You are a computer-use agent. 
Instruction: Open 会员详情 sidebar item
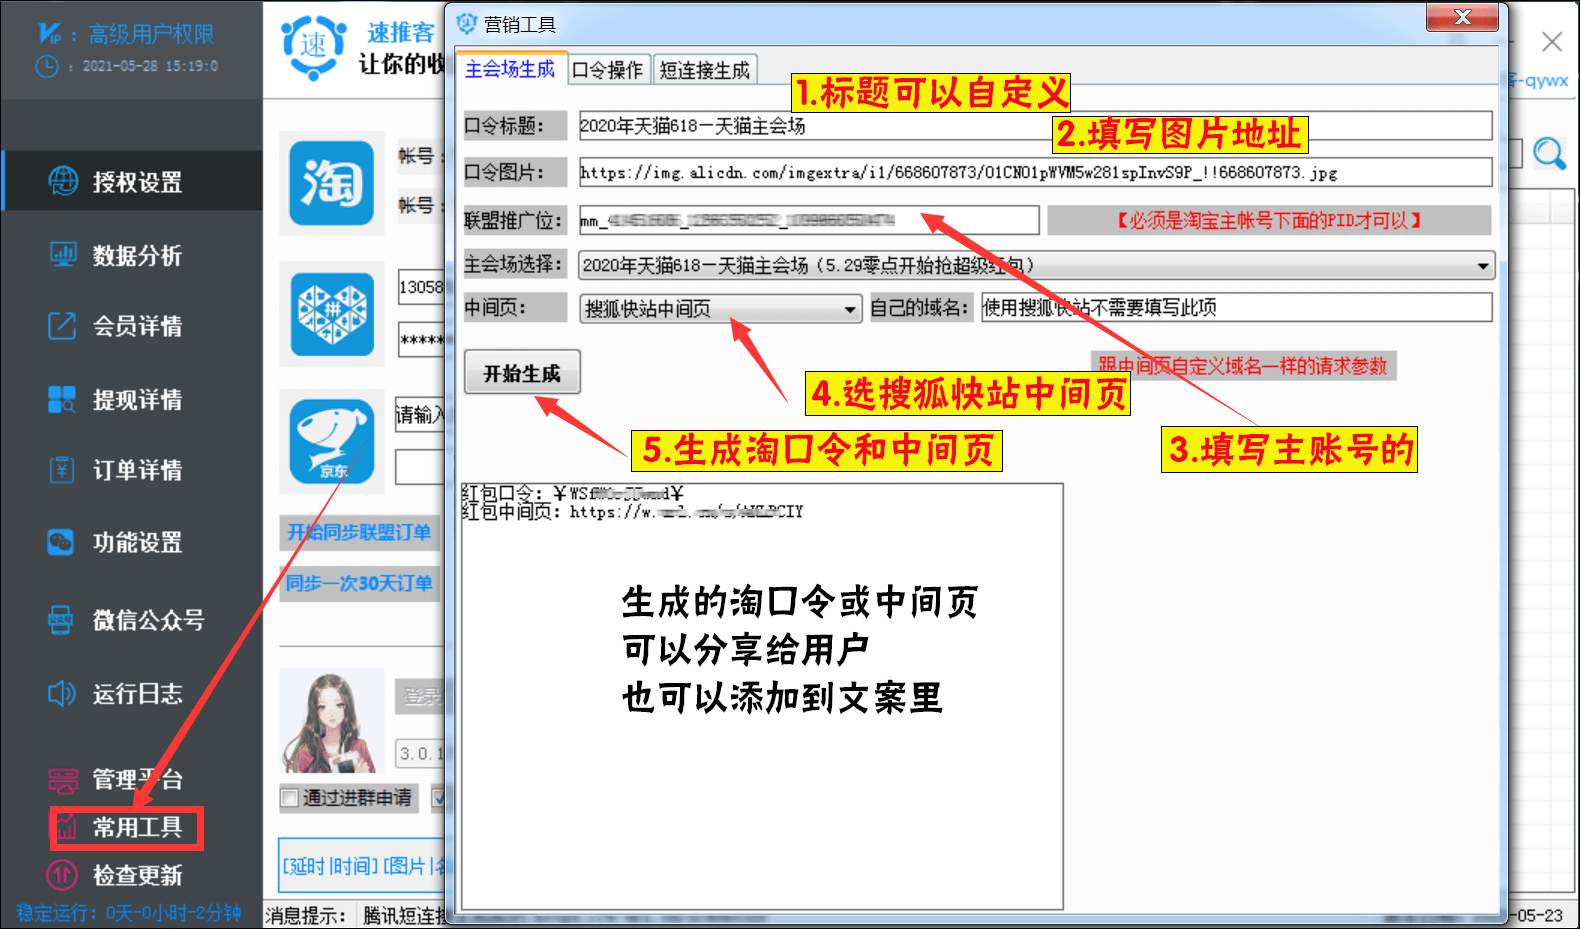[116, 326]
